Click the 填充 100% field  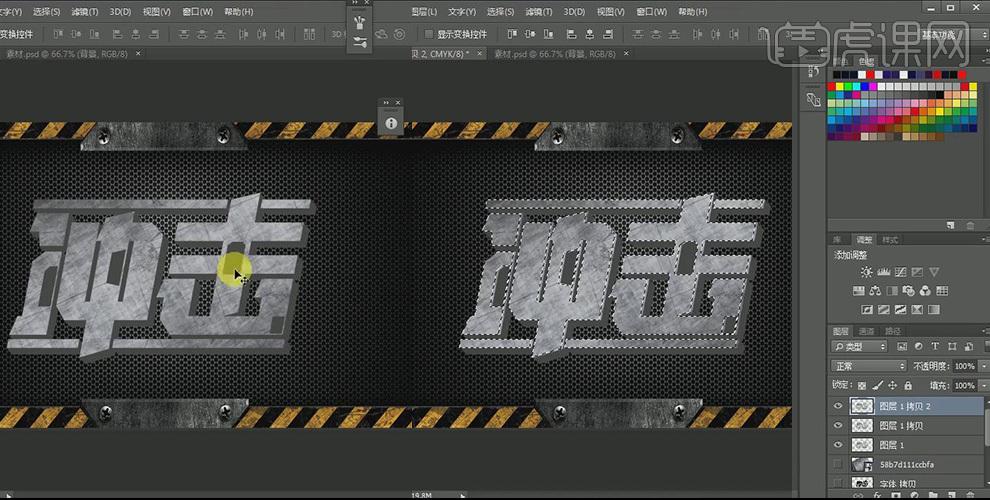[964, 385]
